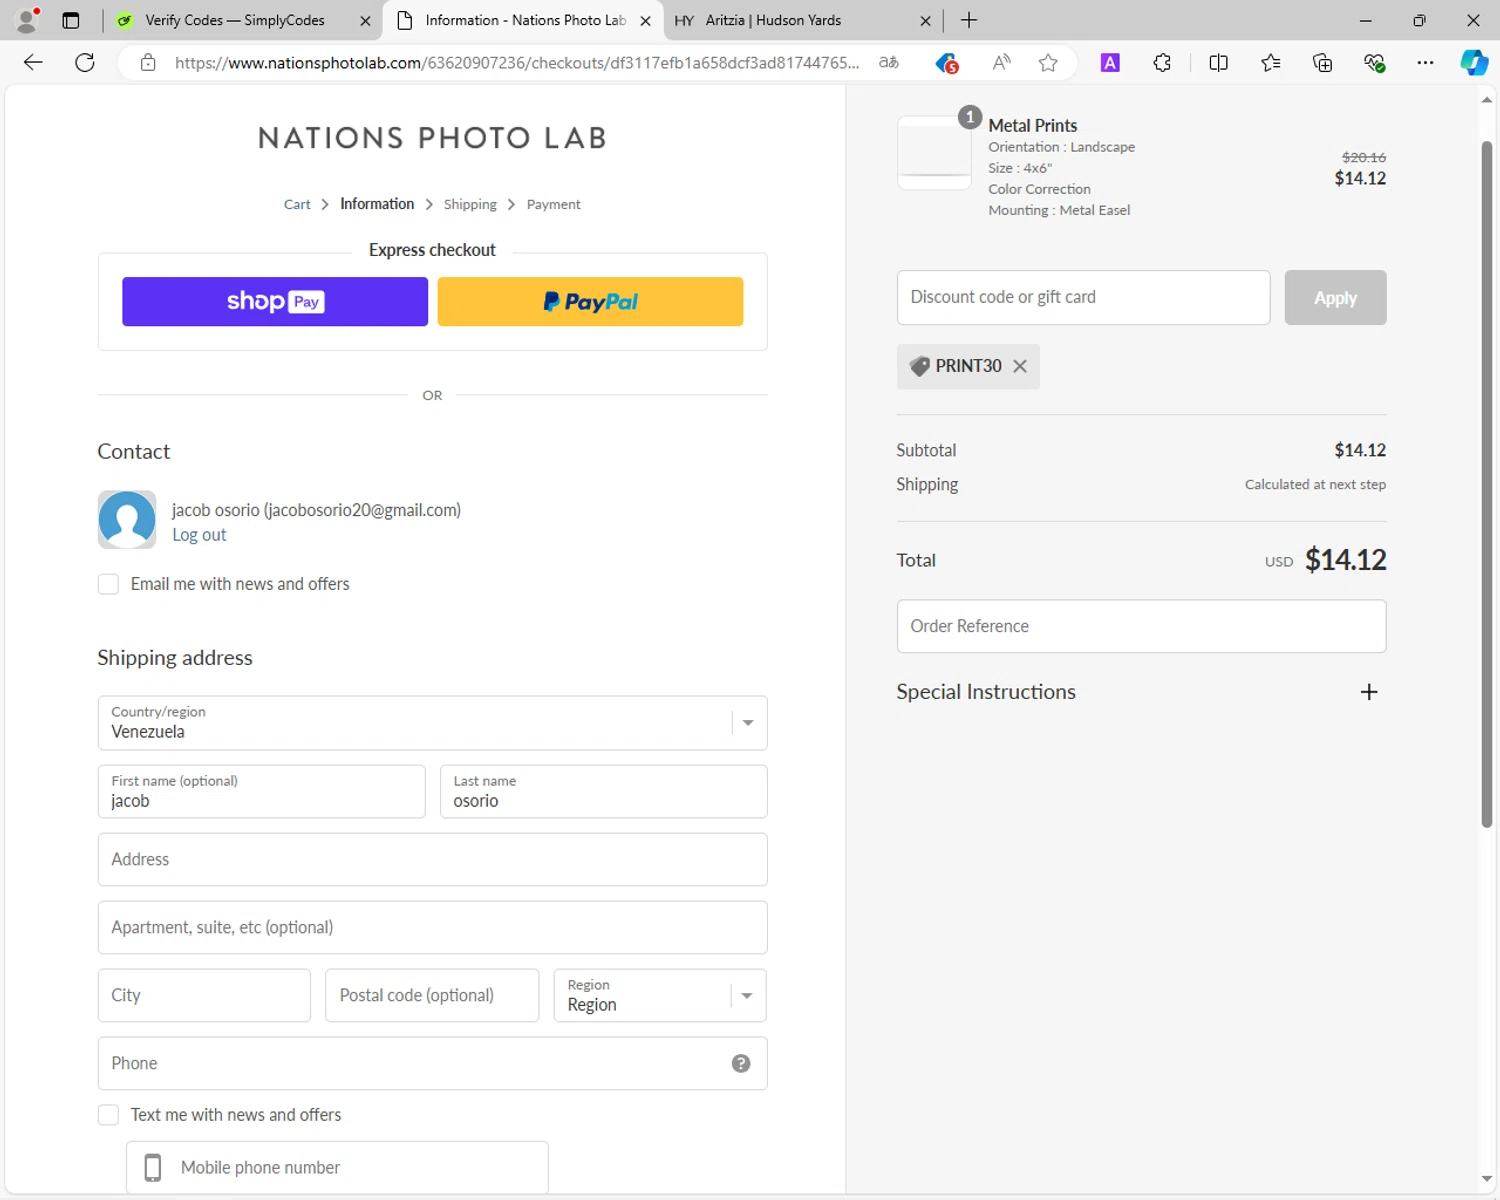Click the Apartment, suite field
Screen dimensions: 1500x1200
[432, 927]
